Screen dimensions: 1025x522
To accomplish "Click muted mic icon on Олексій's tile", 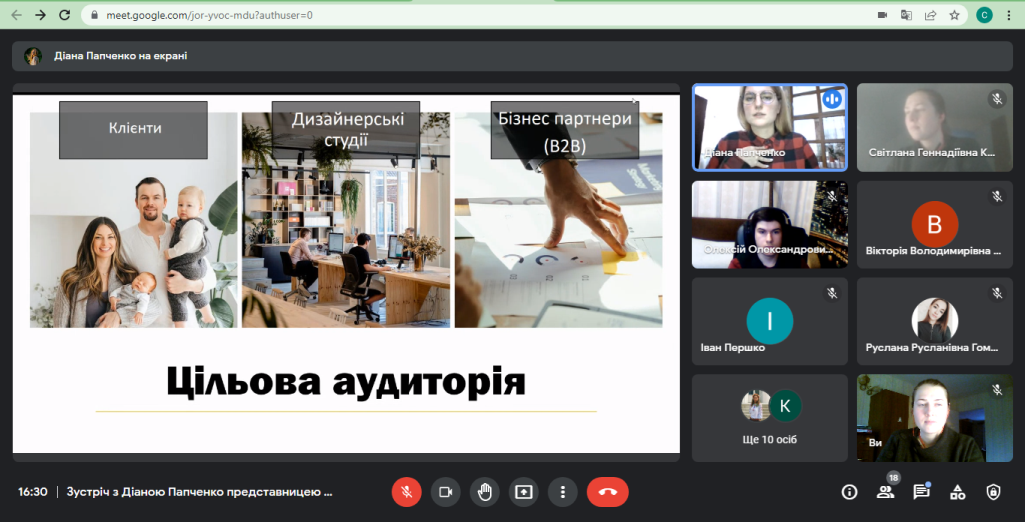I will [832, 196].
